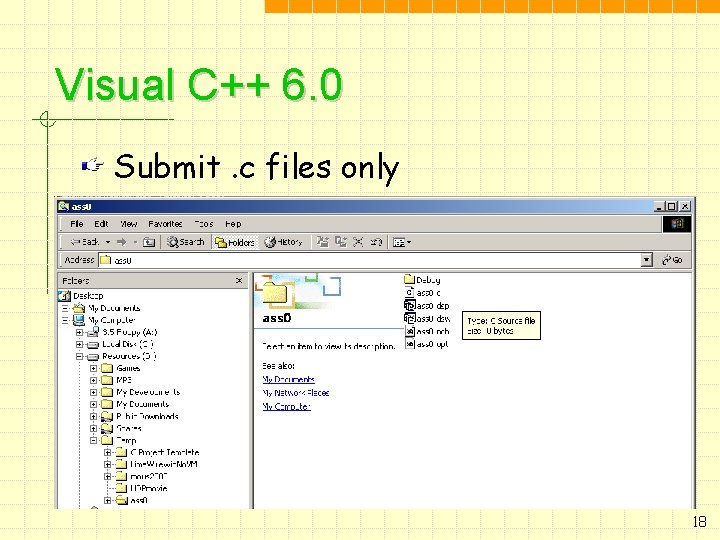Open the Views dropdown button
This screenshot has height=540, width=720.
coord(402,242)
